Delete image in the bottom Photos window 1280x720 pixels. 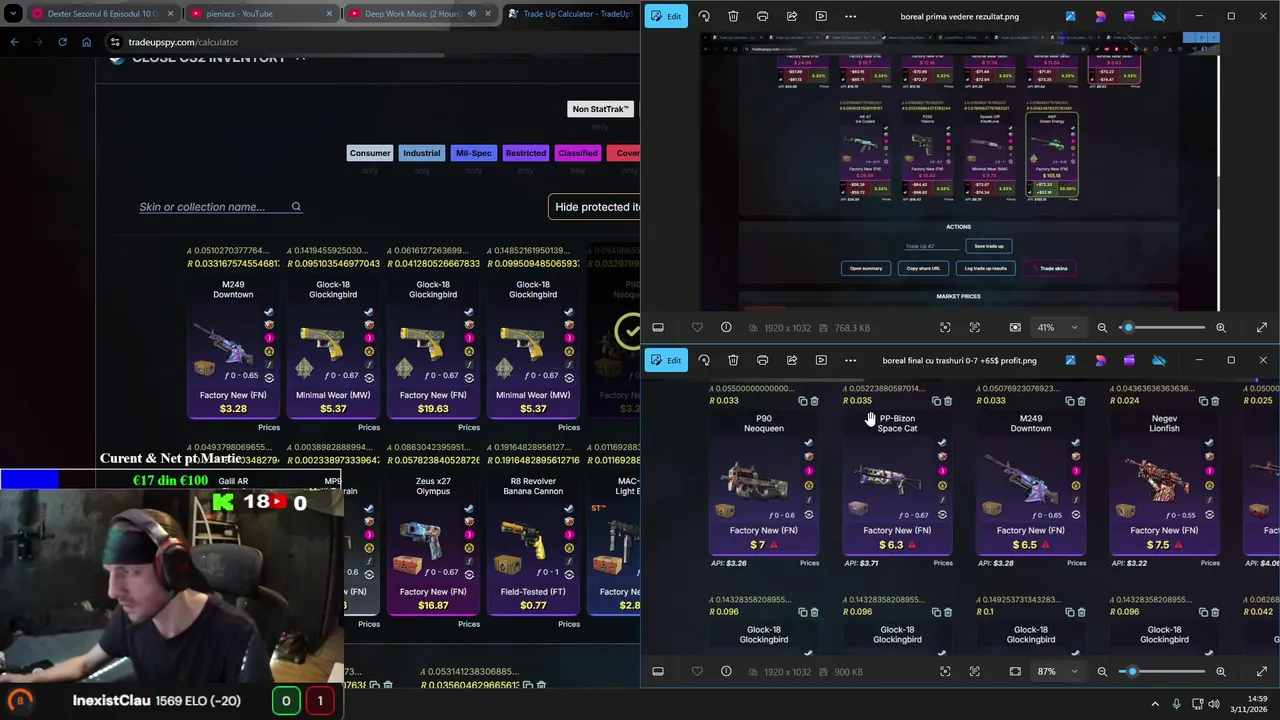(x=733, y=360)
